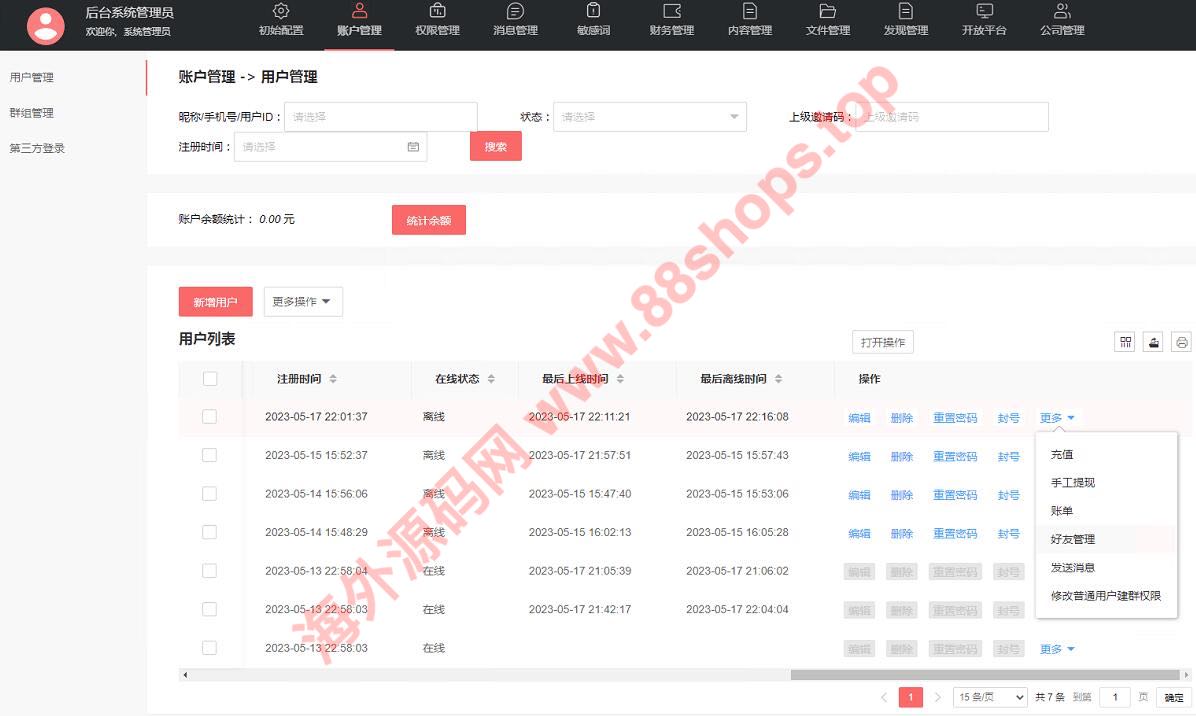Open the 状态 status dropdown
This screenshot has height=716, width=1196.
click(649, 117)
